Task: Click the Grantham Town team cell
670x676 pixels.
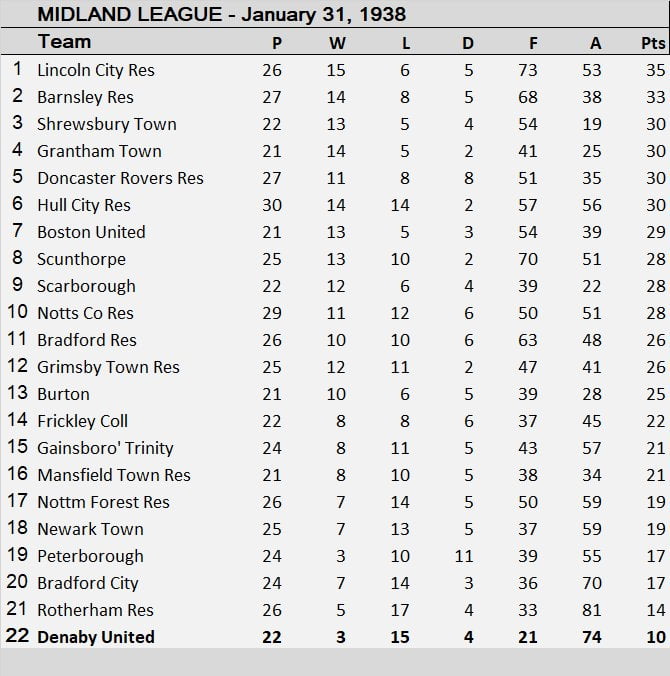Action: coord(99,151)
